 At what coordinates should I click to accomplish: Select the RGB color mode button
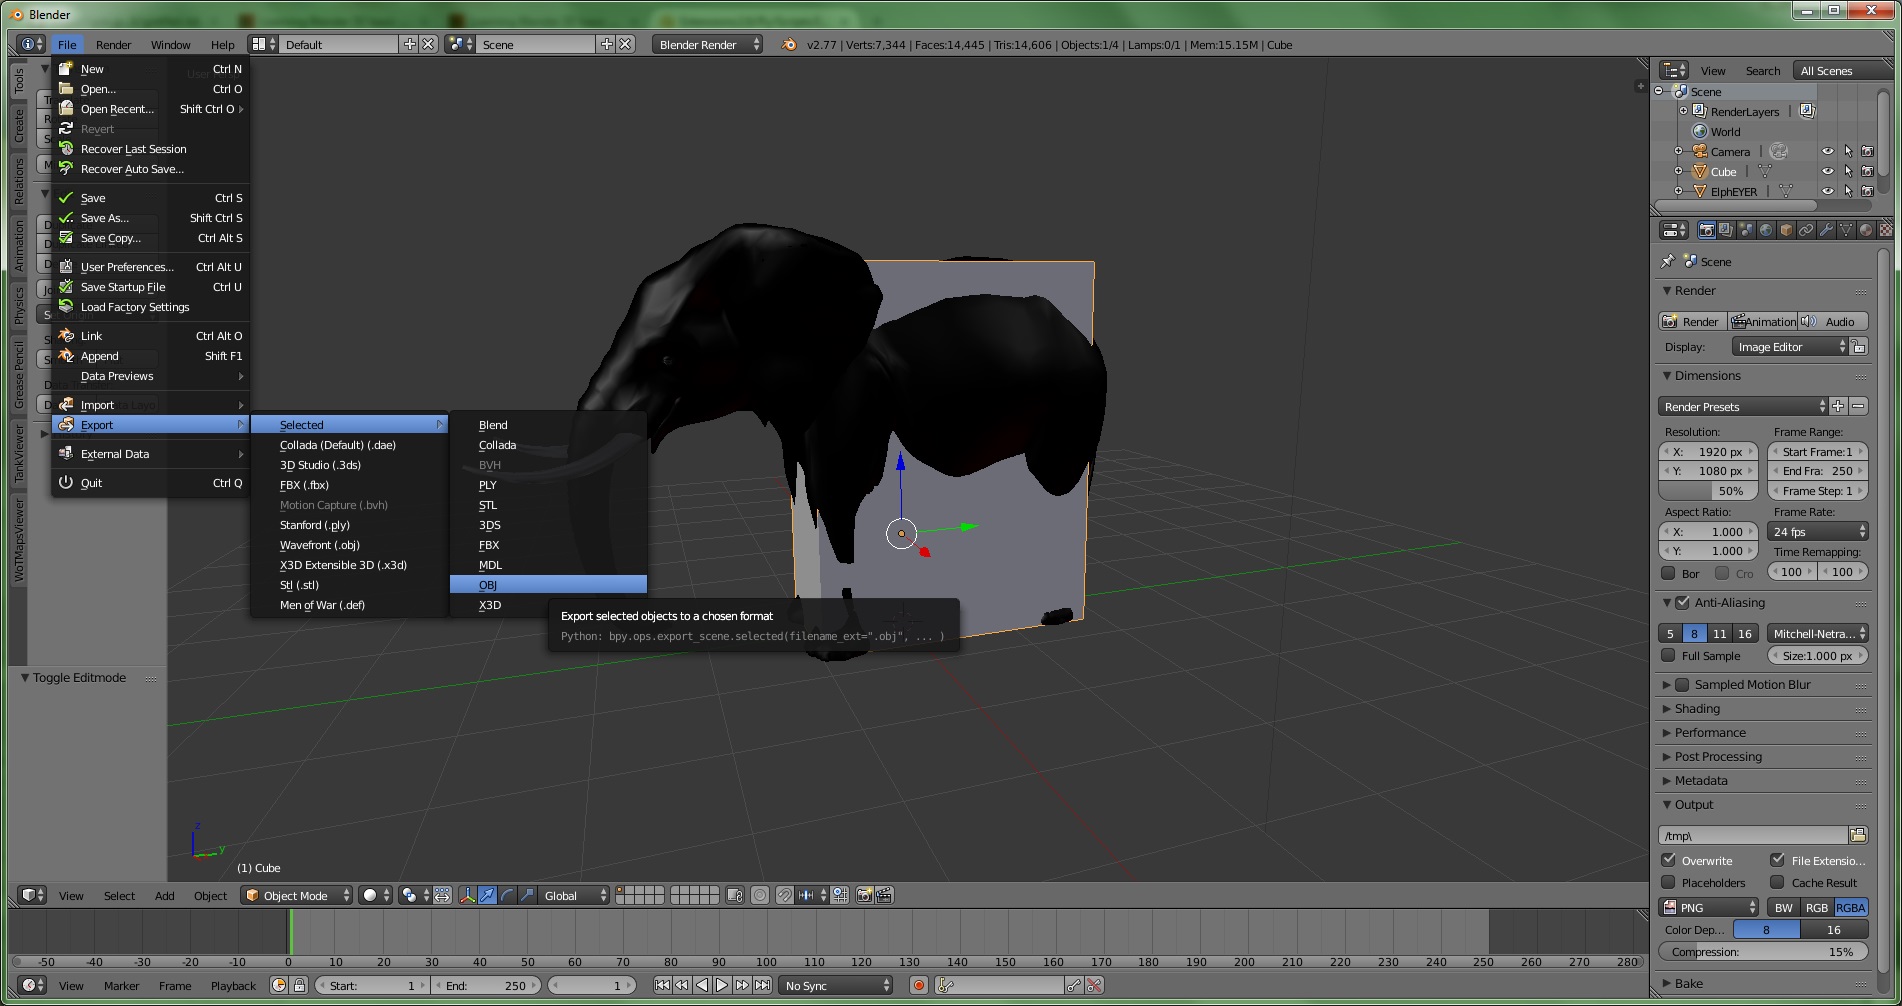[1816, 907]
